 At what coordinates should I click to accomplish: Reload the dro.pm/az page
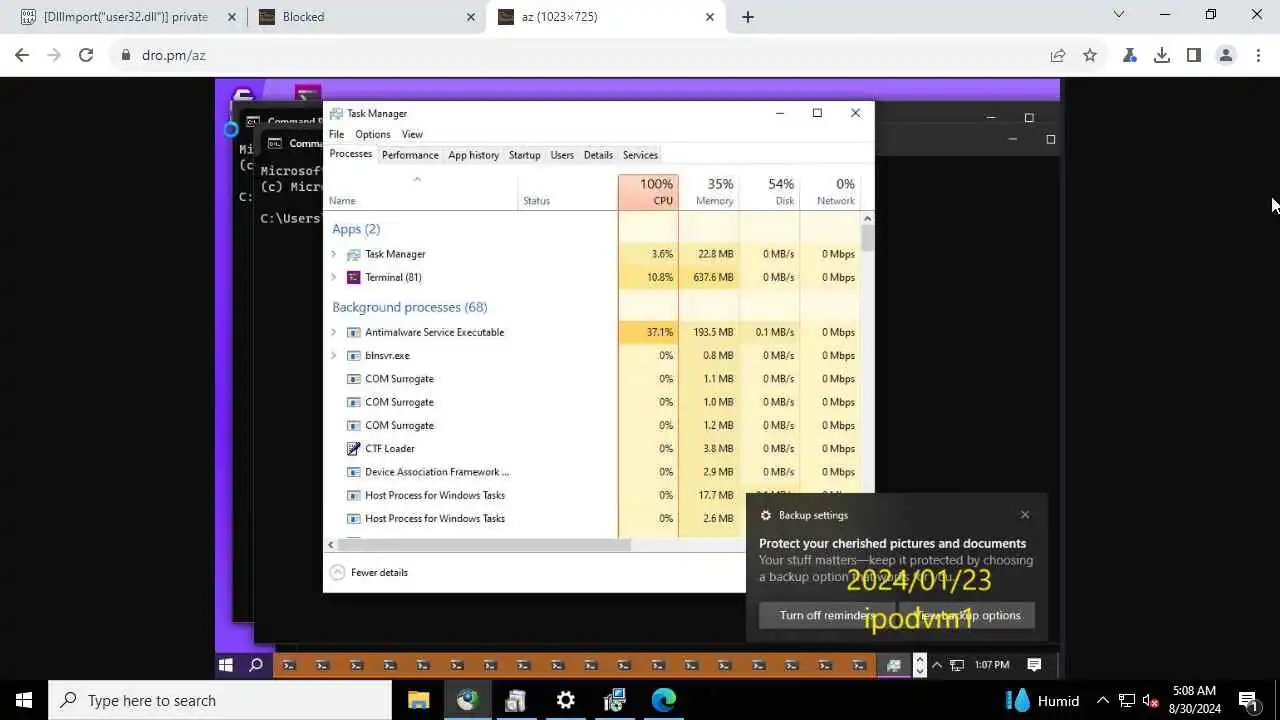click(x=86, y=55)
